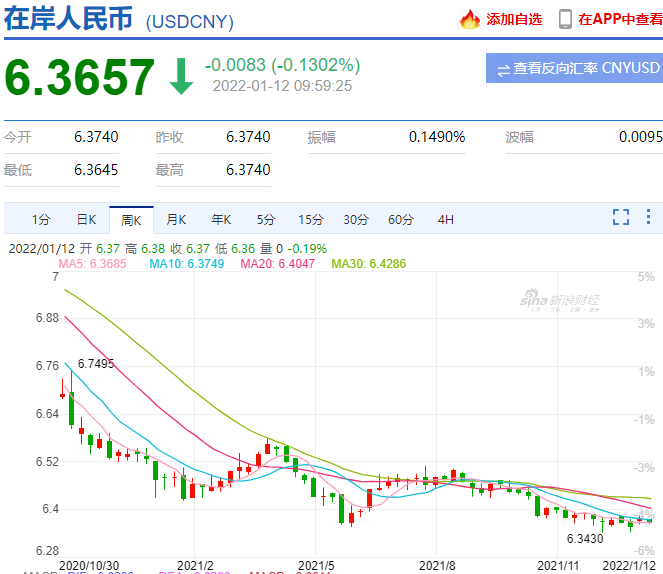663x574 pixels.
Task: Click the green down arrow price indicator
Action: pyautogui.click(x=181, y=77)
